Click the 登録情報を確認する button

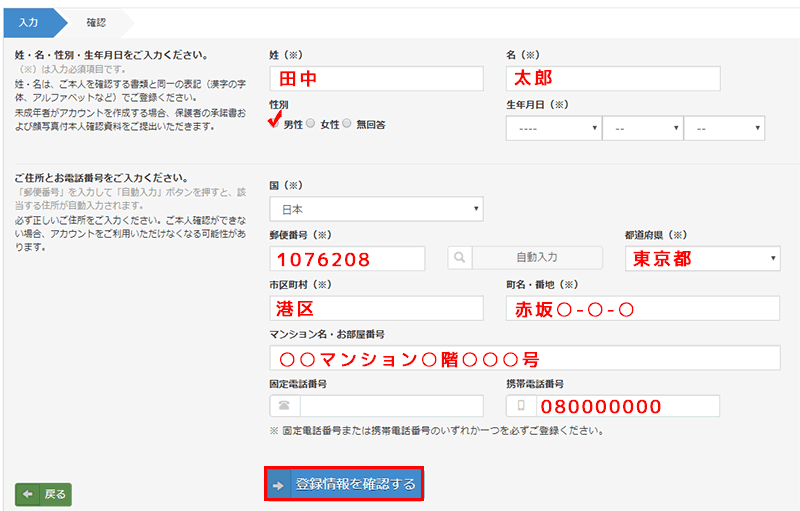(x=344, y=483)
